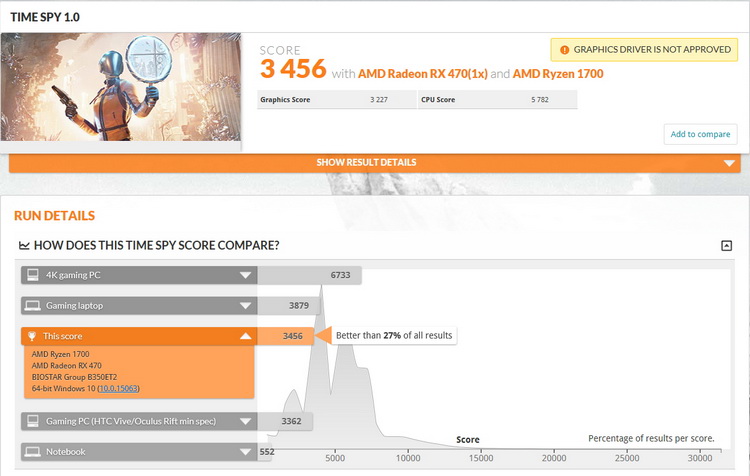Click Add to compare button
The height and width of the screenshot is (476, 750).
click(x=700, y=134)
